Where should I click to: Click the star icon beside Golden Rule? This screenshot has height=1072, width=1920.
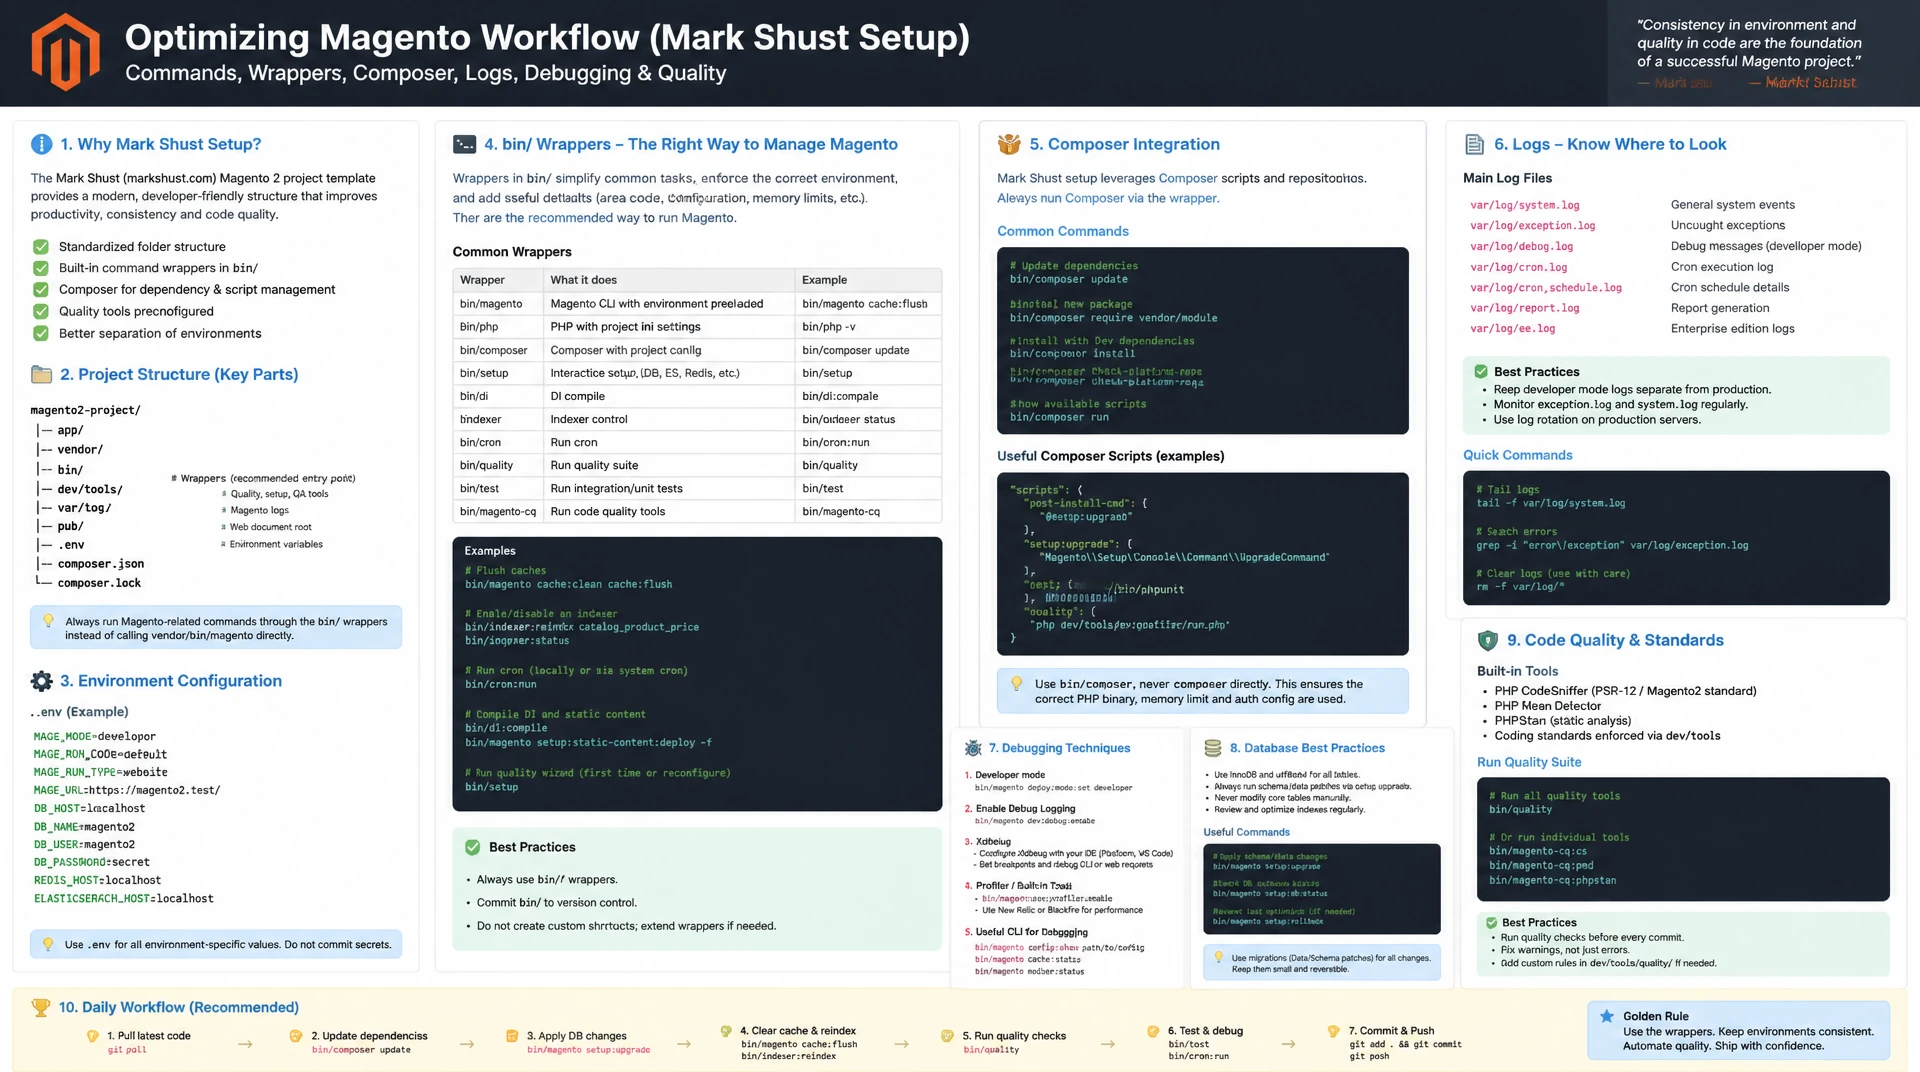tap(1607, 1016)
